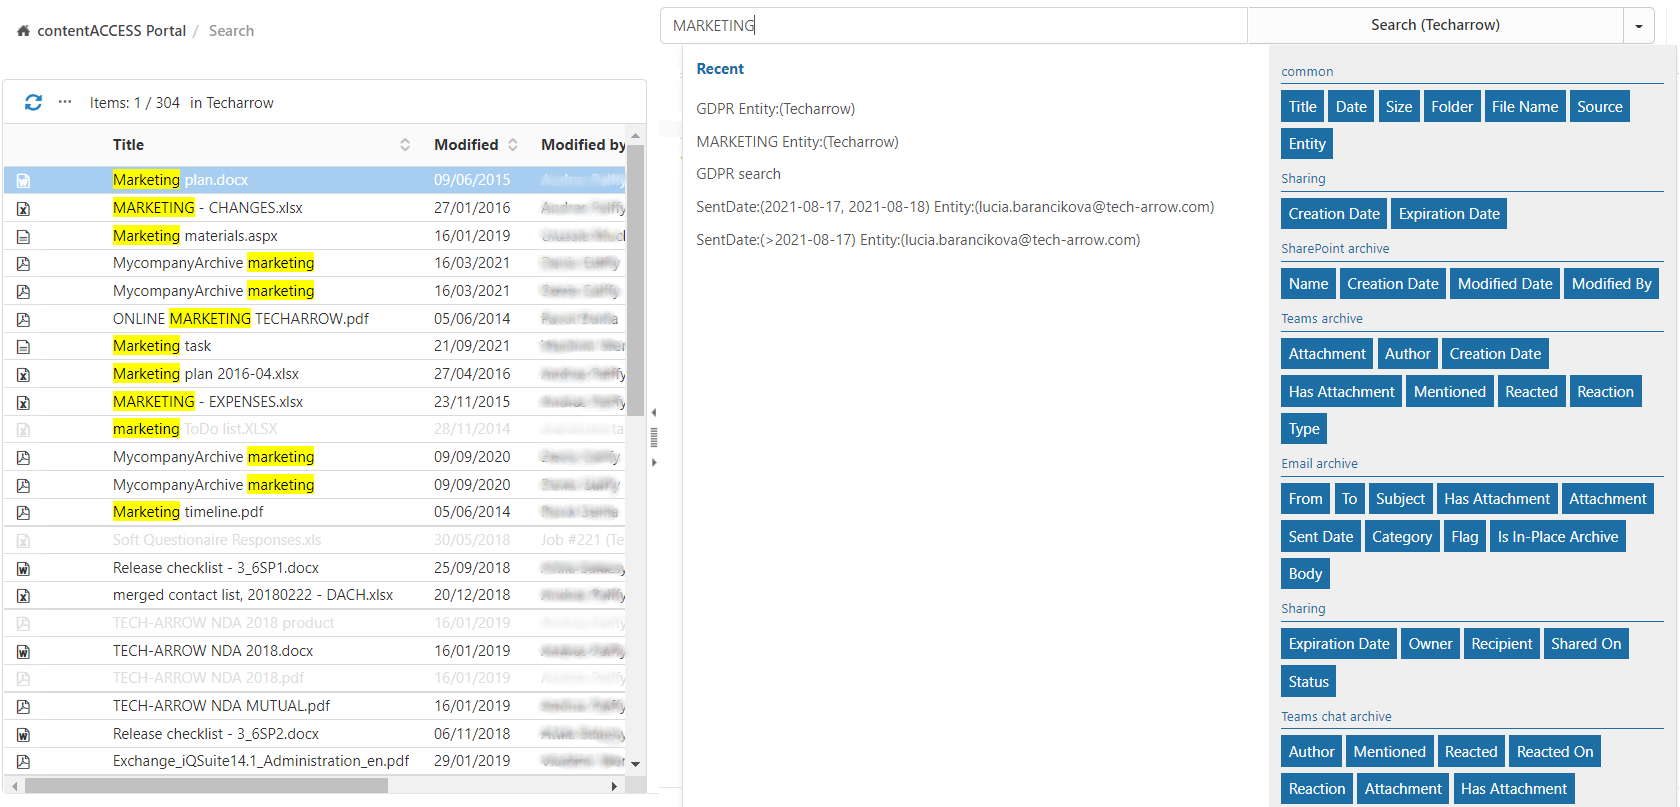Image resolution: width=1680 pixels, height=807 pixels.
Task: Add the common Folder filter
Action: [x=1451, y=107]
